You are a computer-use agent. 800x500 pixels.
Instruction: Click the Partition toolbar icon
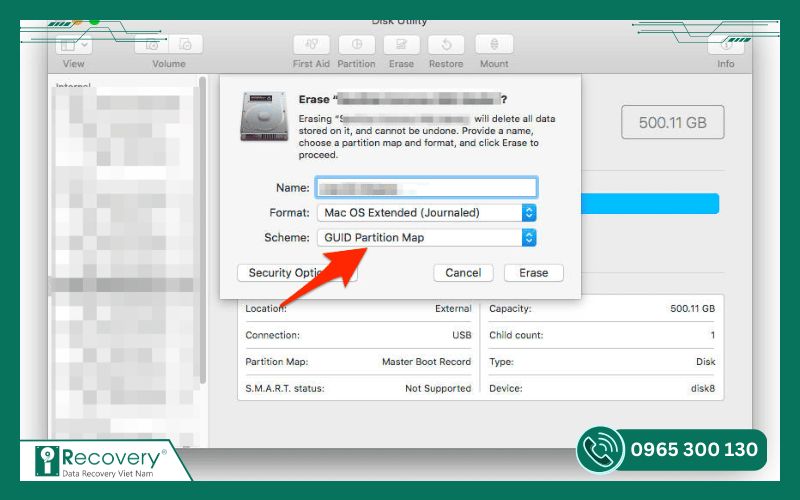click(357, 45)
